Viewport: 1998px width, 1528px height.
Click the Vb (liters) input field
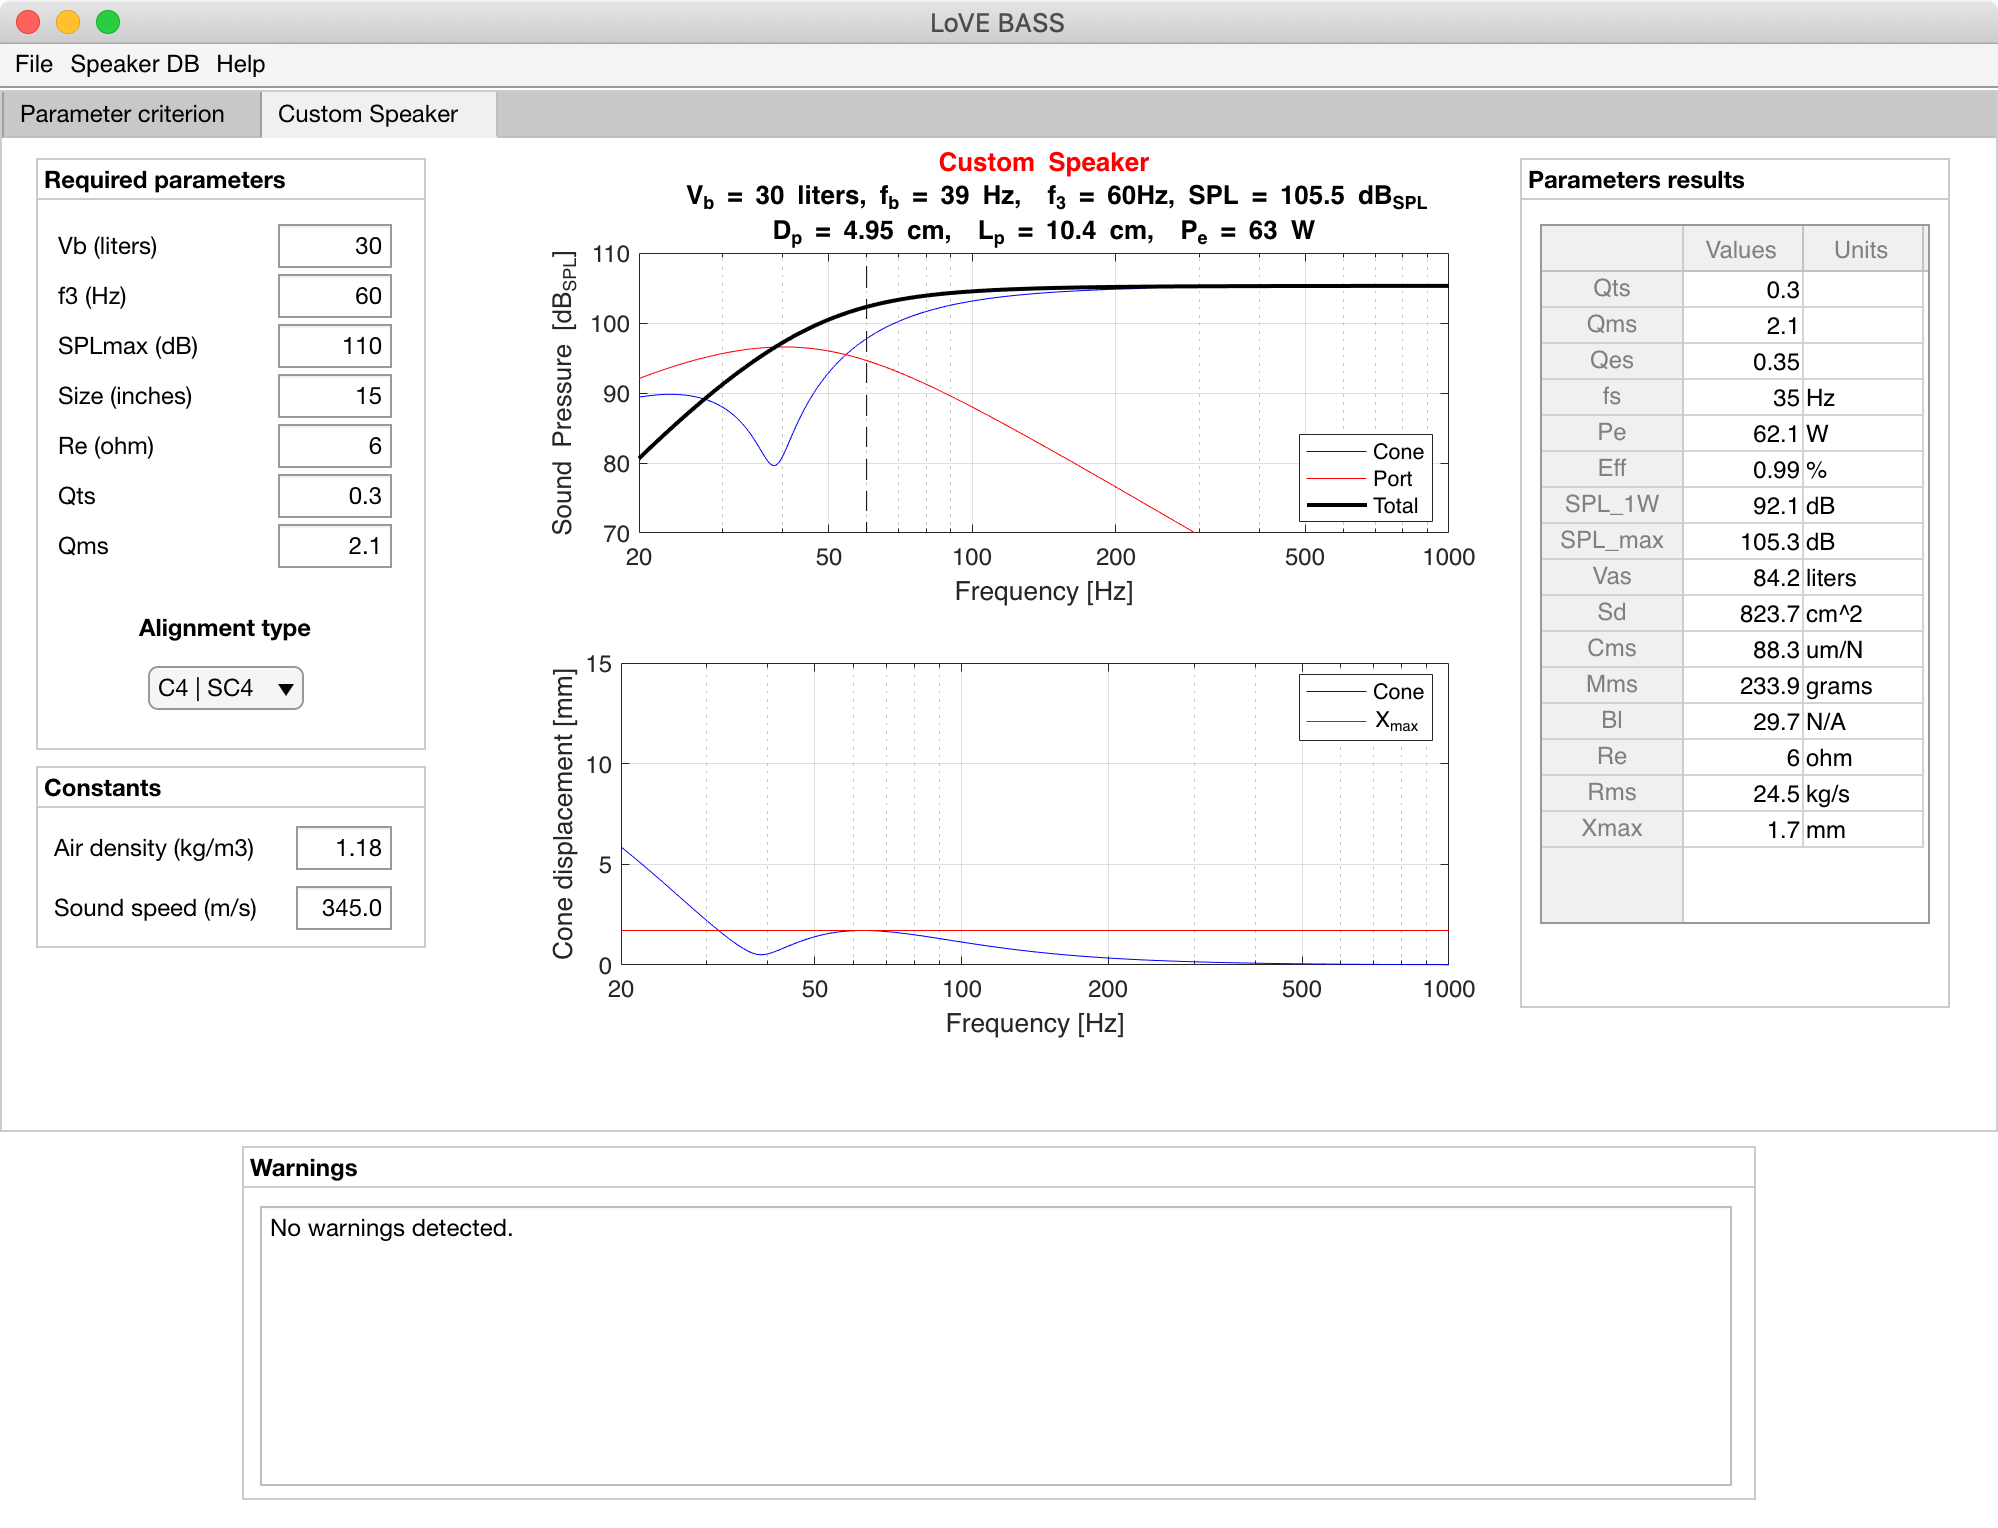(334, 246)
